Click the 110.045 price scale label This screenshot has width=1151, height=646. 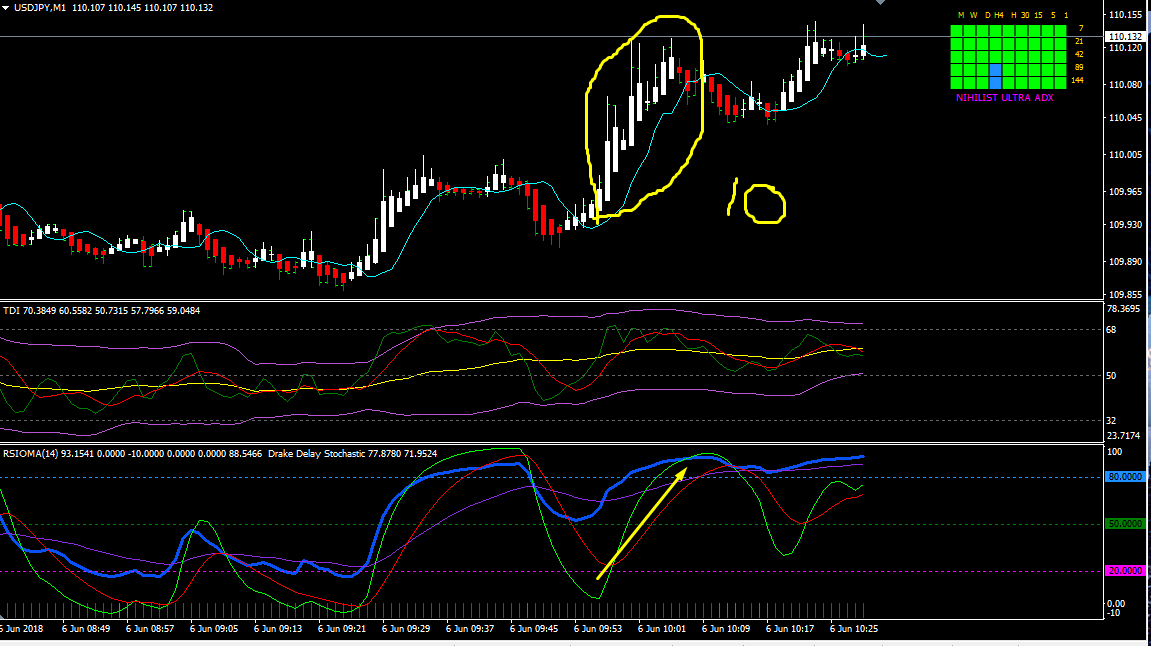pos(1125,117)
